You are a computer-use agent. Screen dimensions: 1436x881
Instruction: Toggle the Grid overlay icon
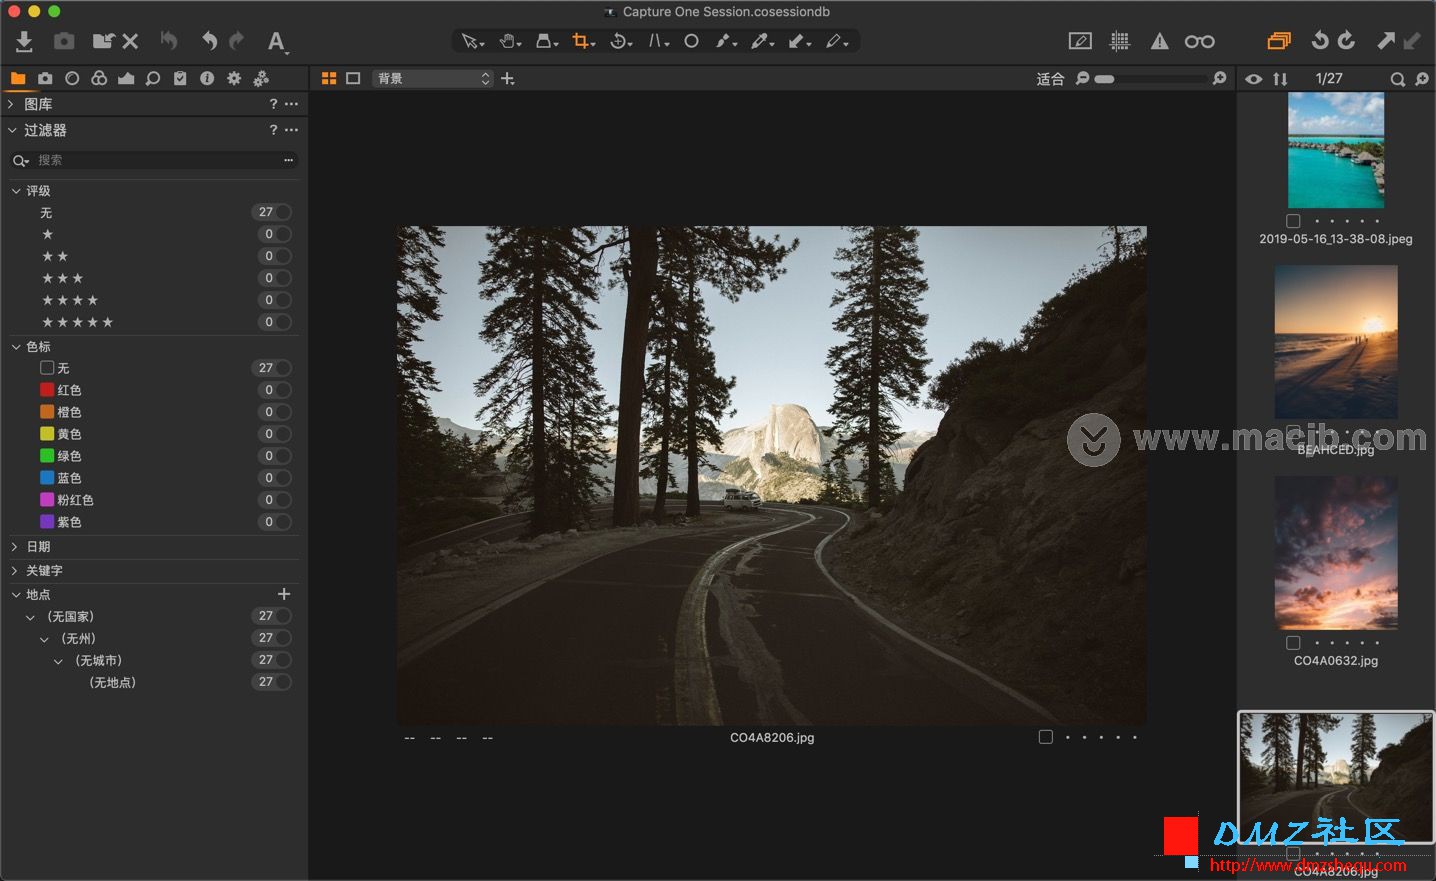click(1120, 41)
